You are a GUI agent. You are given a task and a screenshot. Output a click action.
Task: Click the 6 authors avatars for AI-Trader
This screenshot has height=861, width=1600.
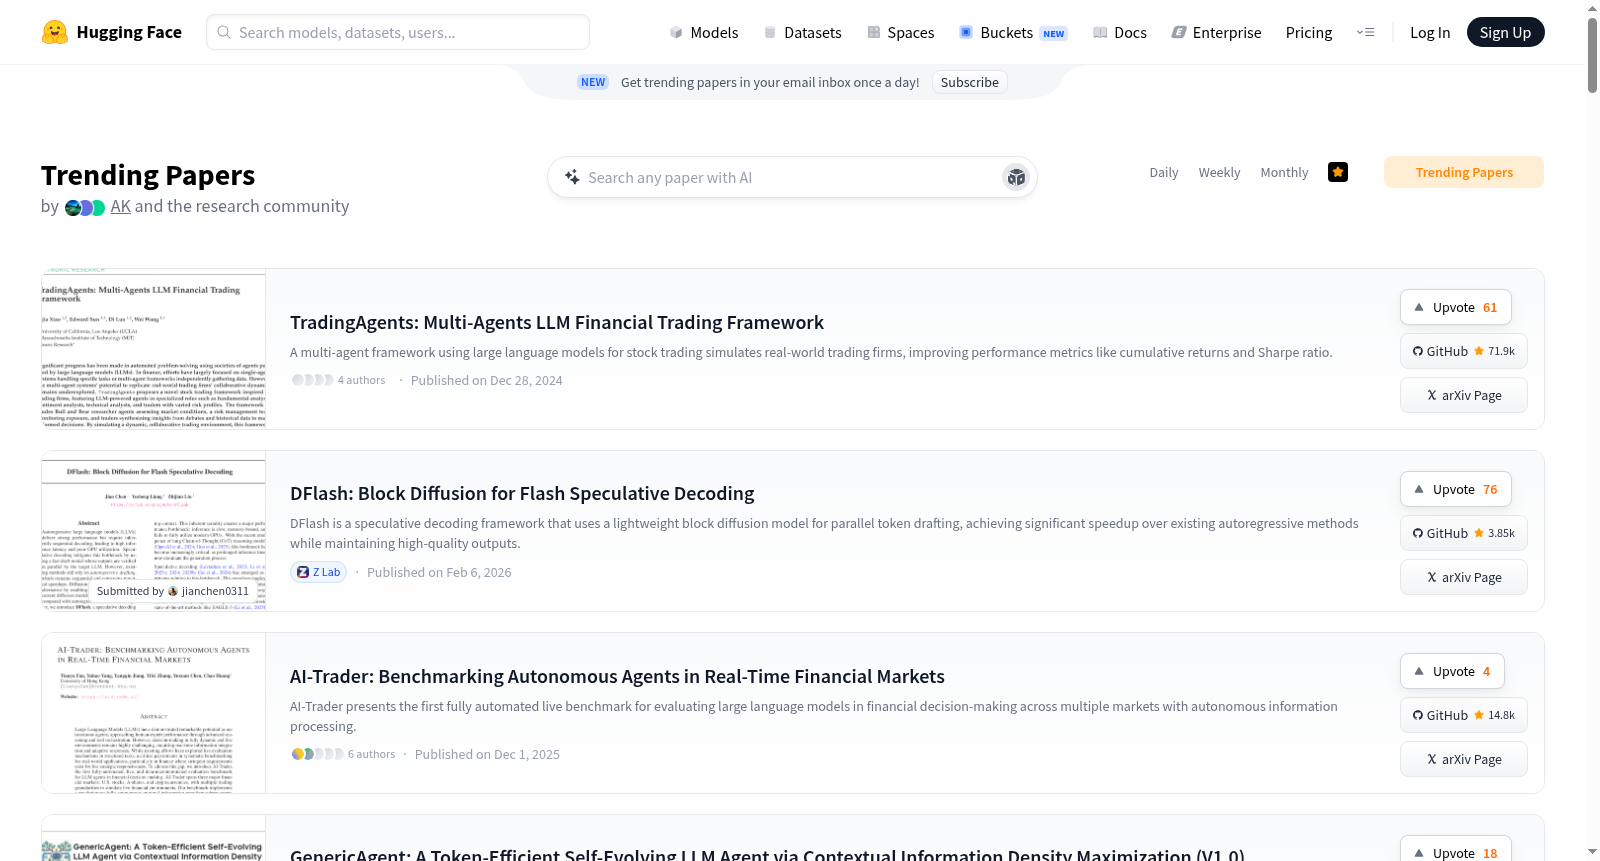pos(317,754)
